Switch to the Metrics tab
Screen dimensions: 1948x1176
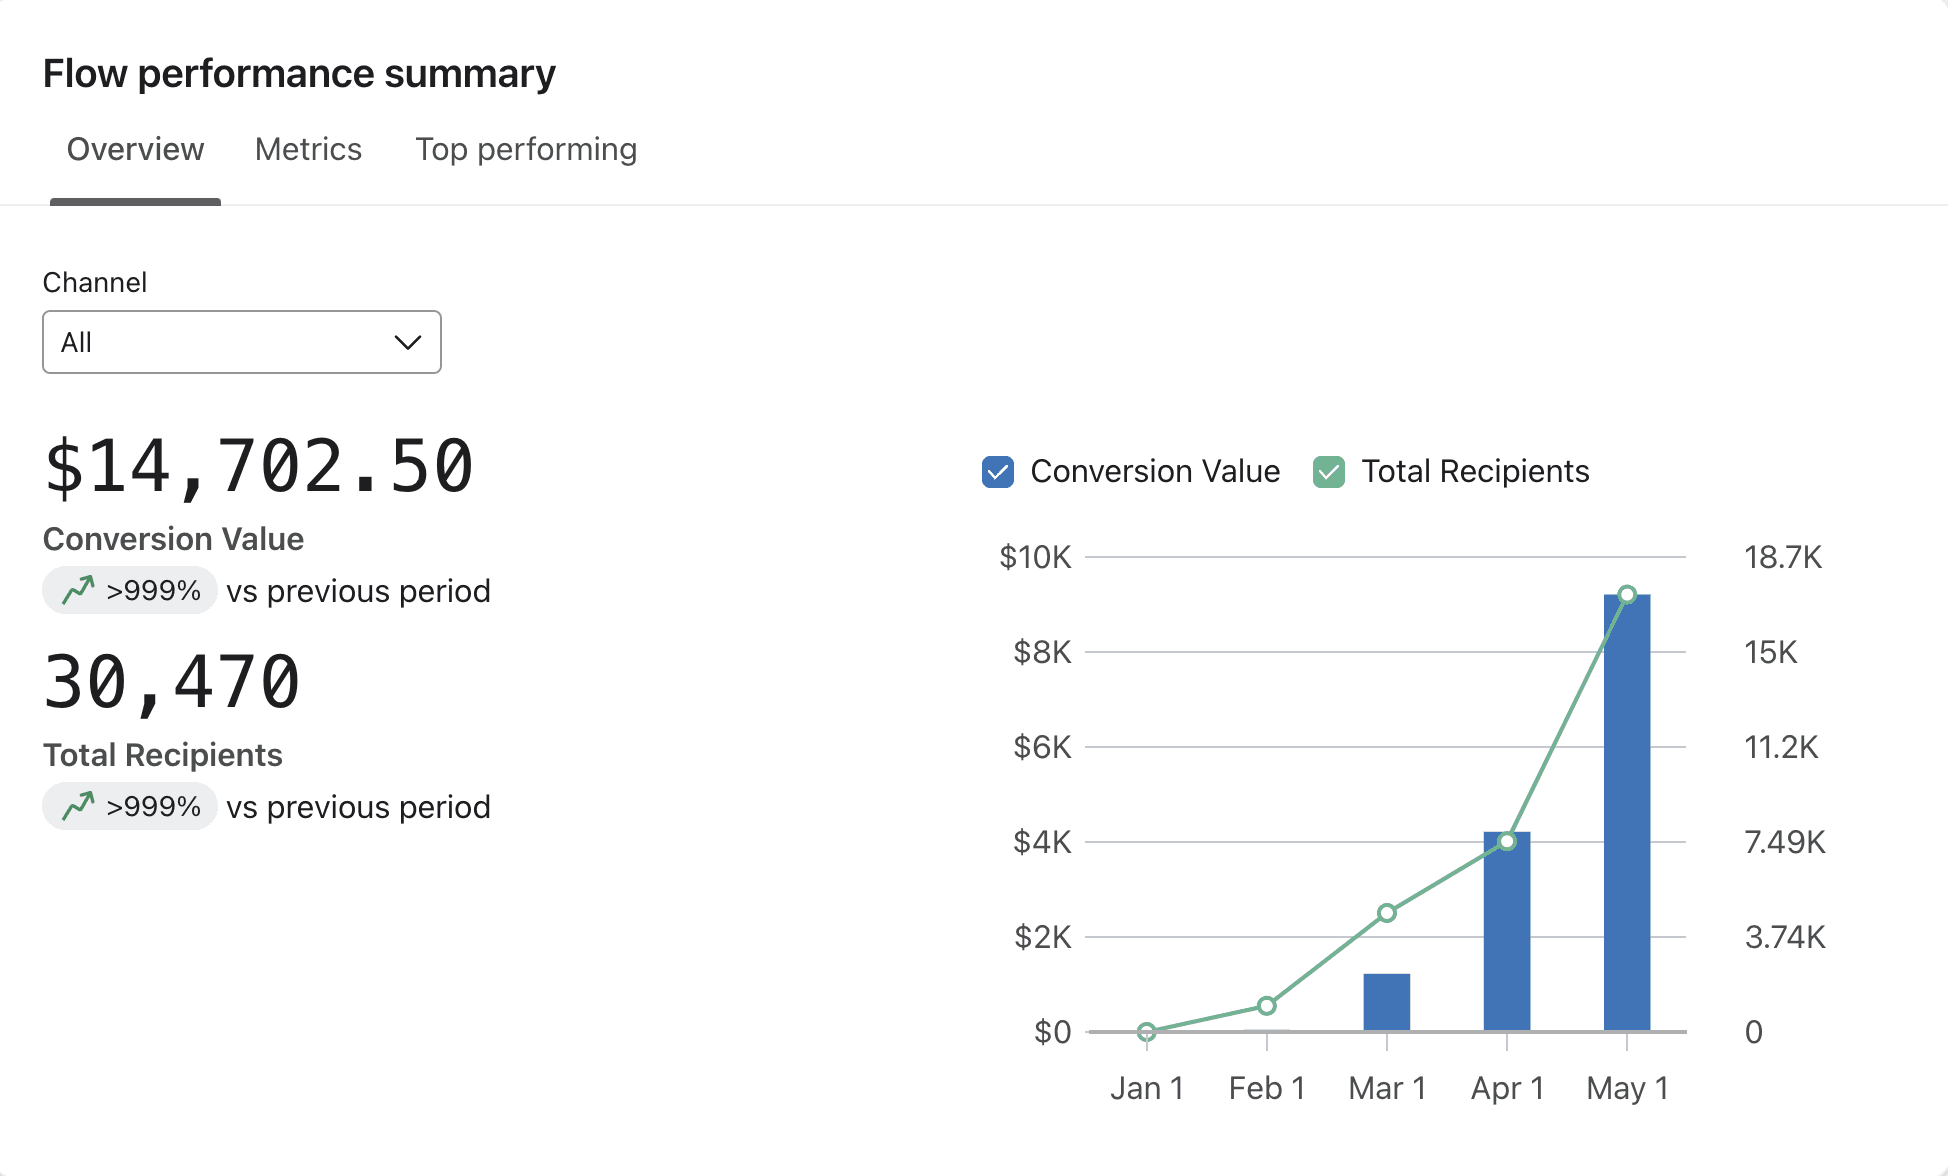(x=308, y=150)
